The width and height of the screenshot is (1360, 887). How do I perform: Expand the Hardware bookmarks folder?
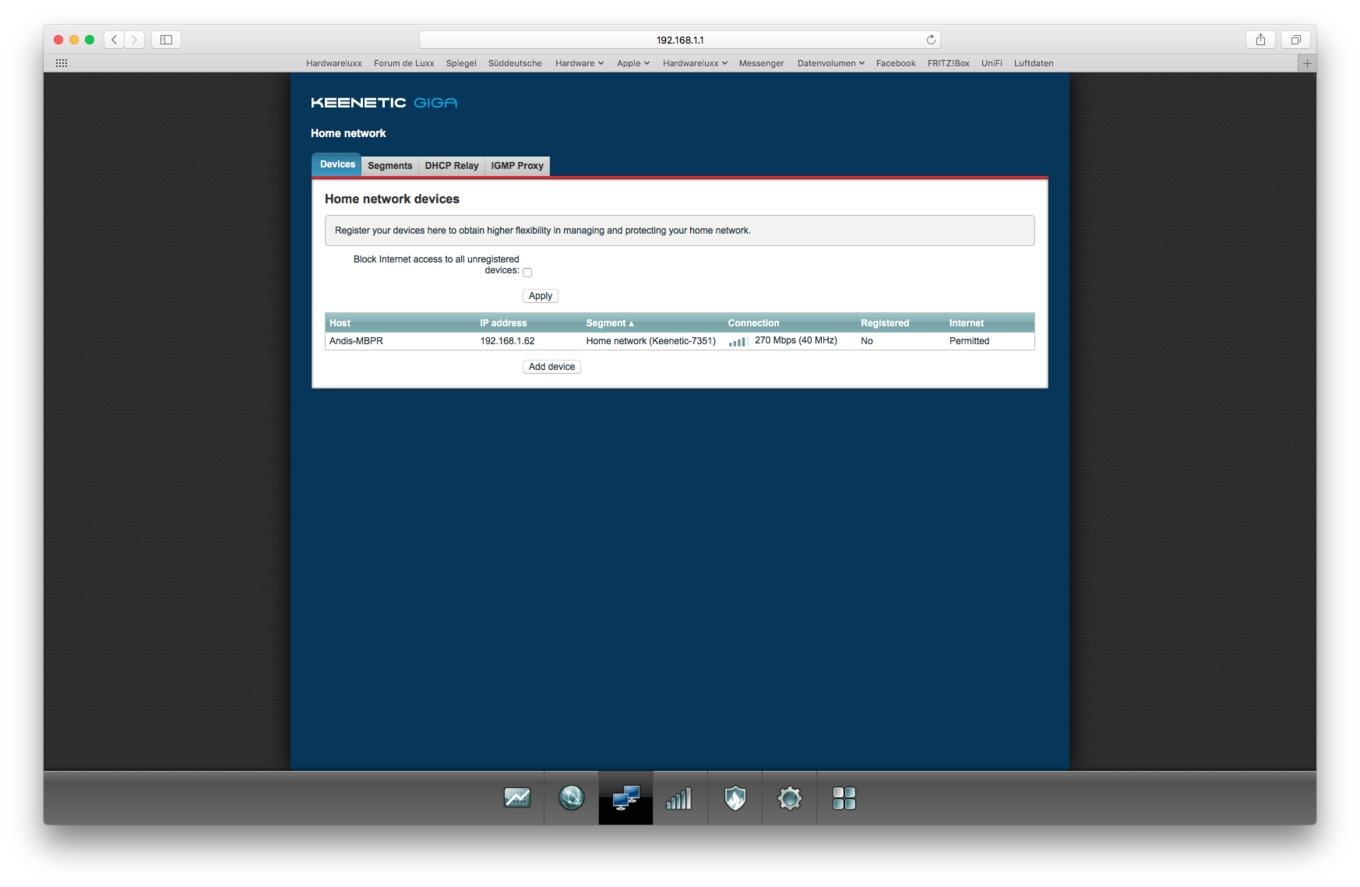[x=579, y=63]
